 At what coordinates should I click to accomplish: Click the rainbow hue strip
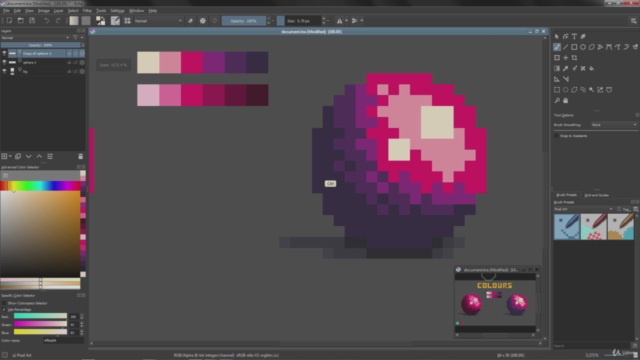(x=40, y=186)
